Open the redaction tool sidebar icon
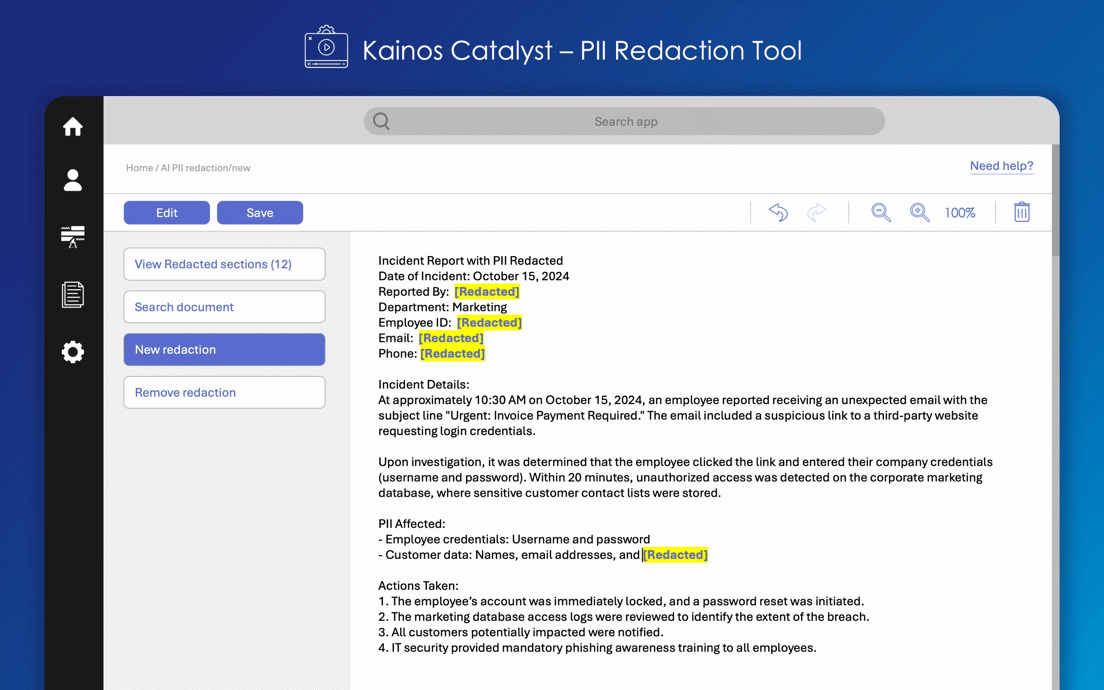1104x690 pixels. 73,237
